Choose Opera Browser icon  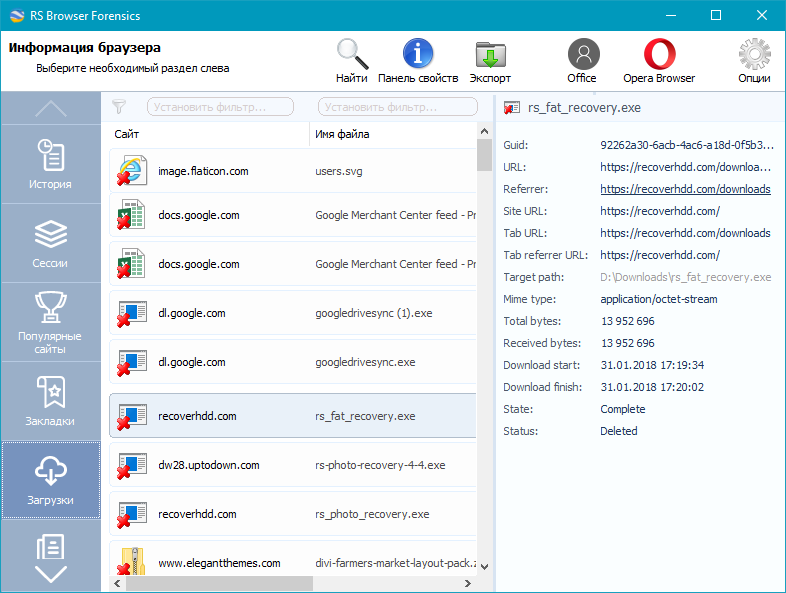[x=659, y=60]
